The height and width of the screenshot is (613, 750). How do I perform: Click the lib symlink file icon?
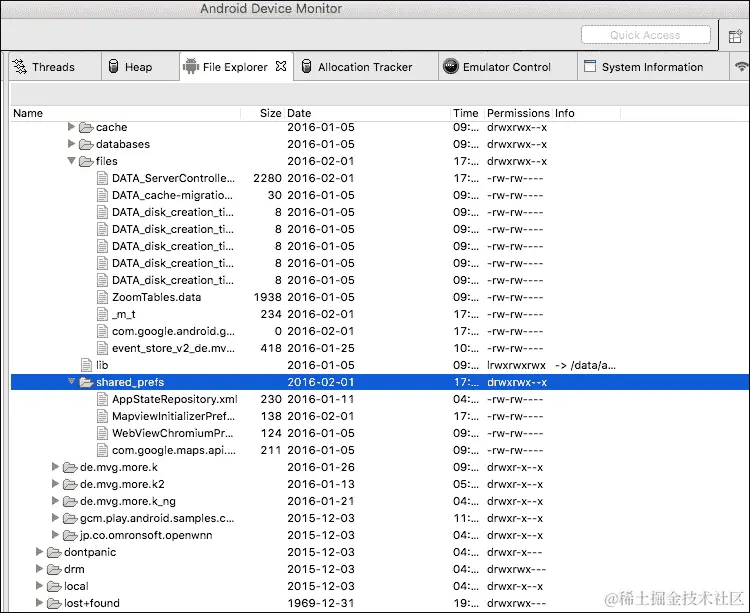tap(86, 365)
